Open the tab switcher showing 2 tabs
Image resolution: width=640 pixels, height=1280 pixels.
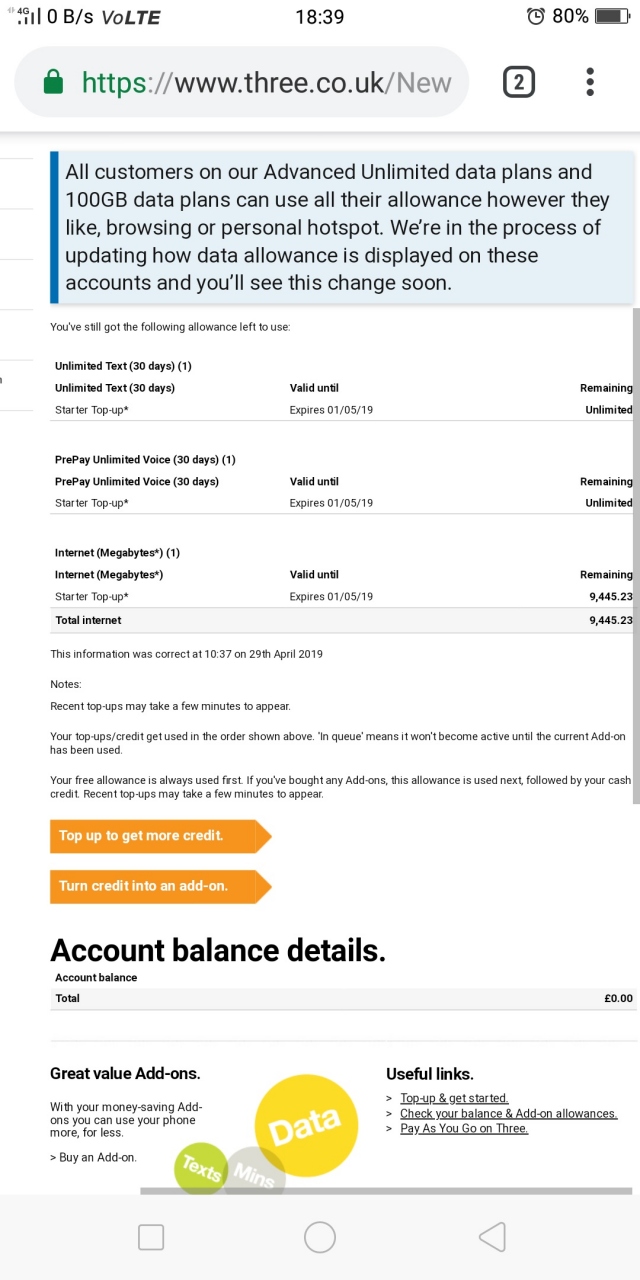click(x=518, y=82)
